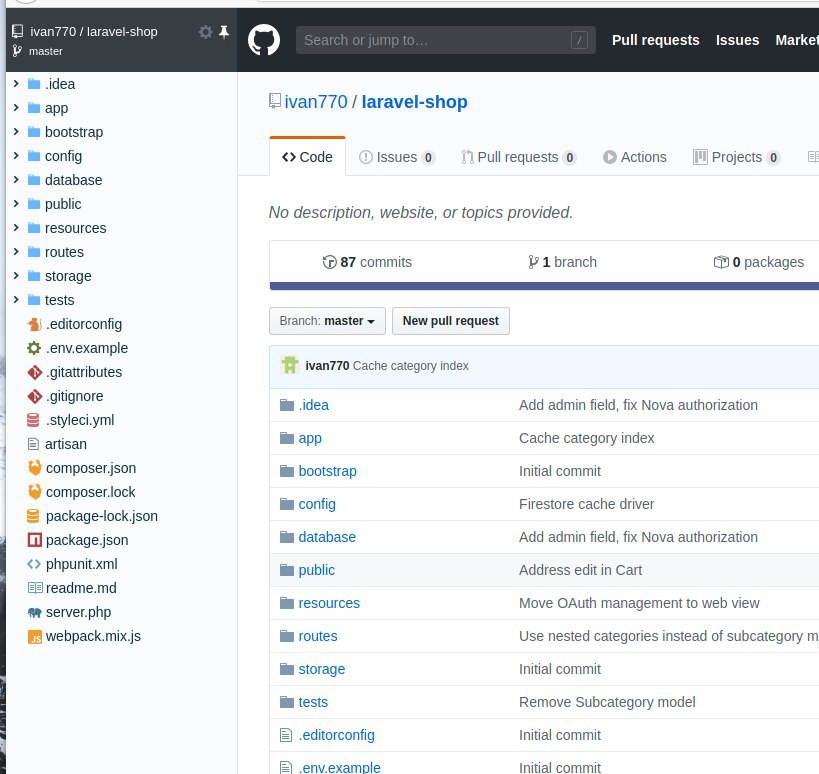This screenshot has height=774, width=819.
Task: Open the repository Pull requests tab
Action: 519,157
